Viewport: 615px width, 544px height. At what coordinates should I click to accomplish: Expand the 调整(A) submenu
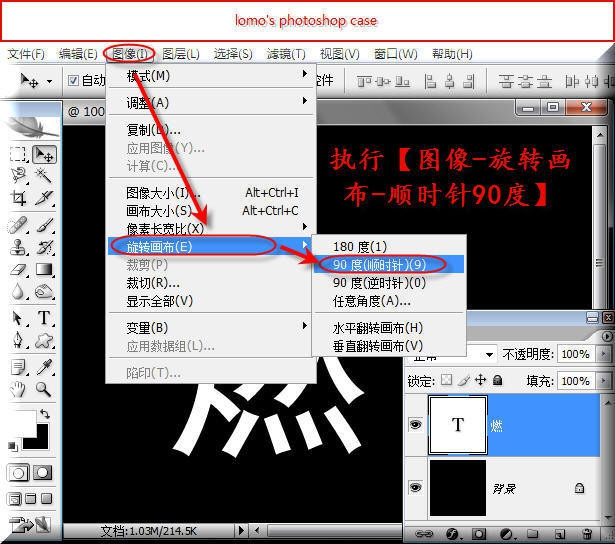212,102
